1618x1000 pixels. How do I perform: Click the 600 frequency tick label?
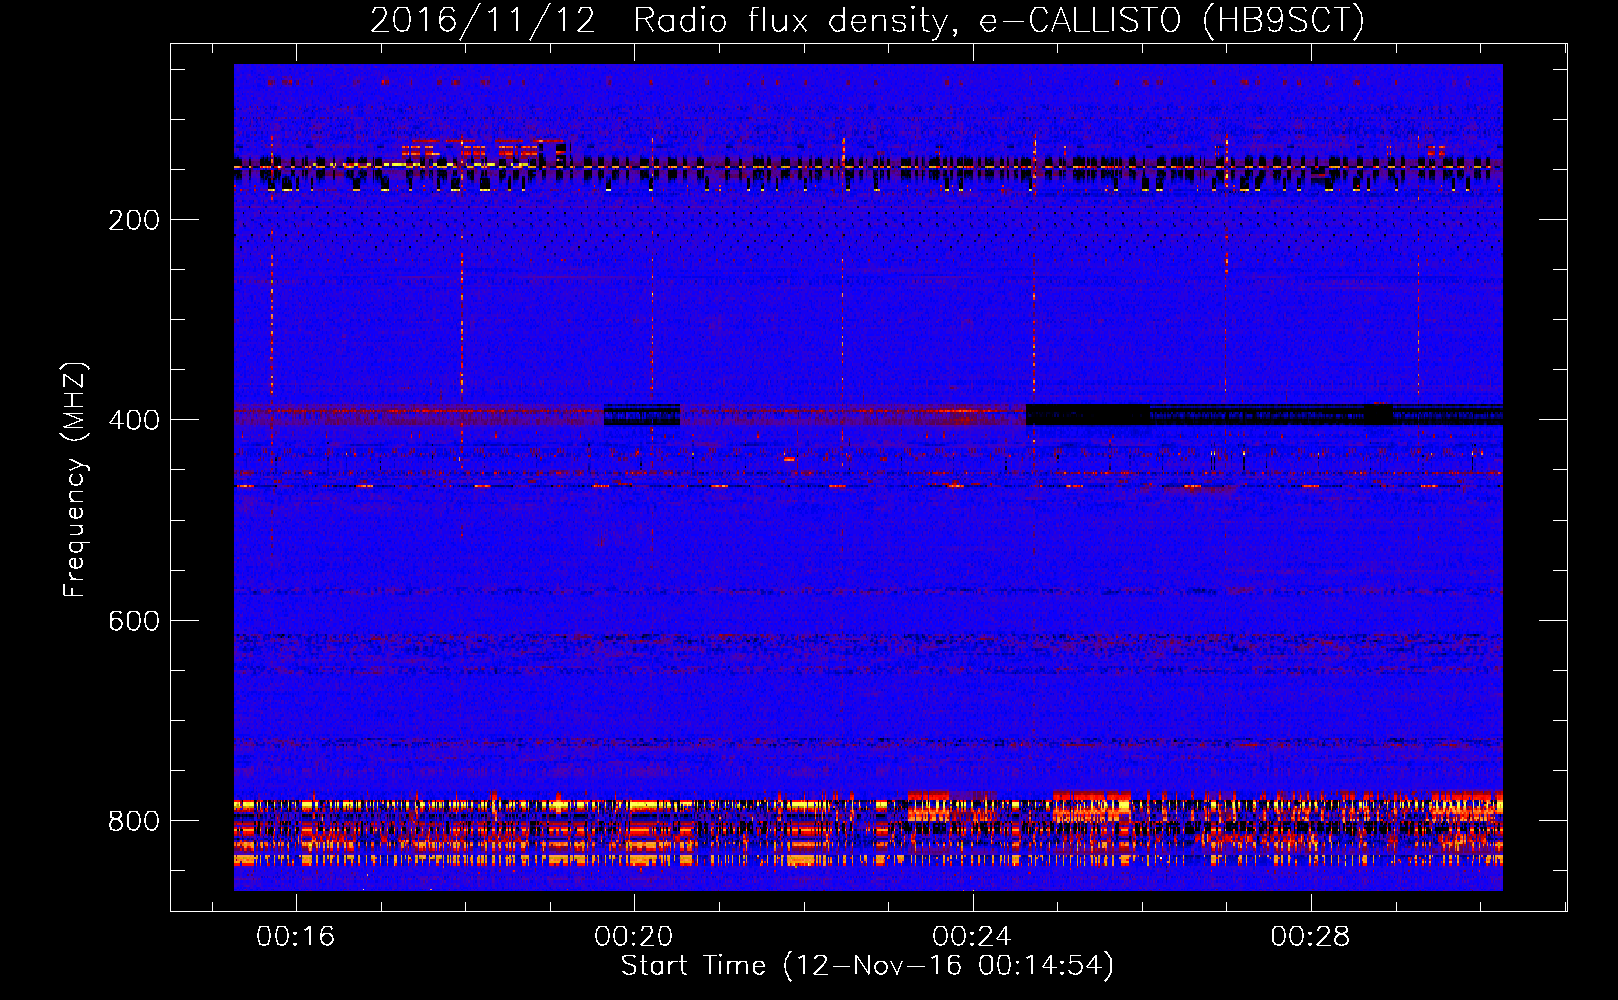tap(134, 621)
